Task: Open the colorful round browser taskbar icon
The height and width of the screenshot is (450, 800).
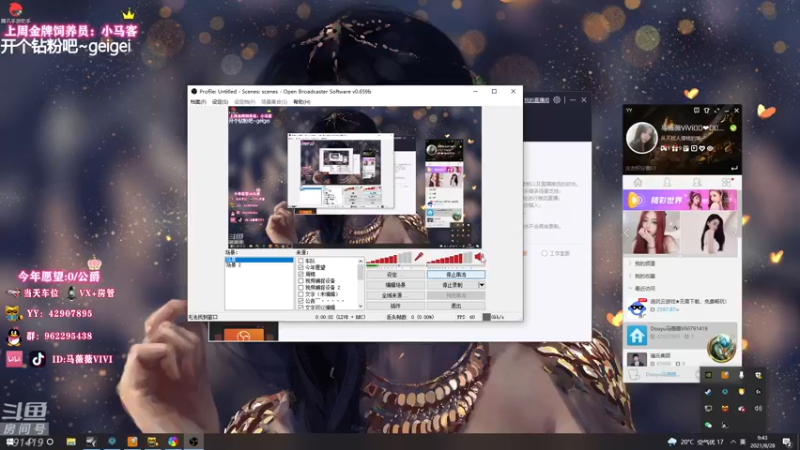Action: pos(173,441)
